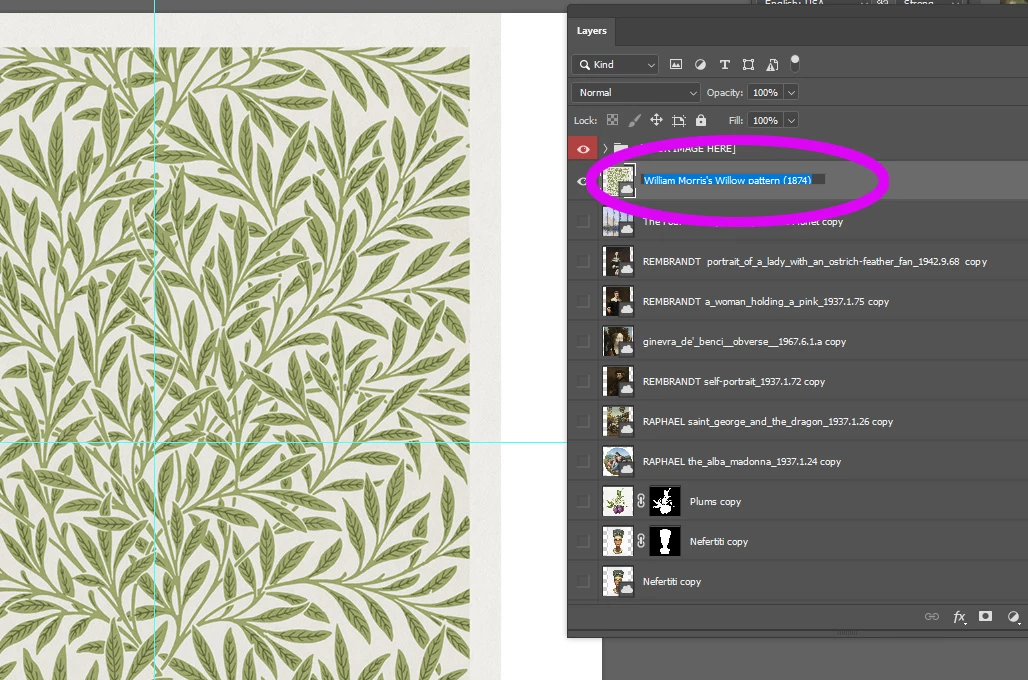The width and height of the screenshot is (1028, 680).
Task: Select RAPHAEL the_alba_madonna layer thumbnail
Action: click(x=618, y=461)
